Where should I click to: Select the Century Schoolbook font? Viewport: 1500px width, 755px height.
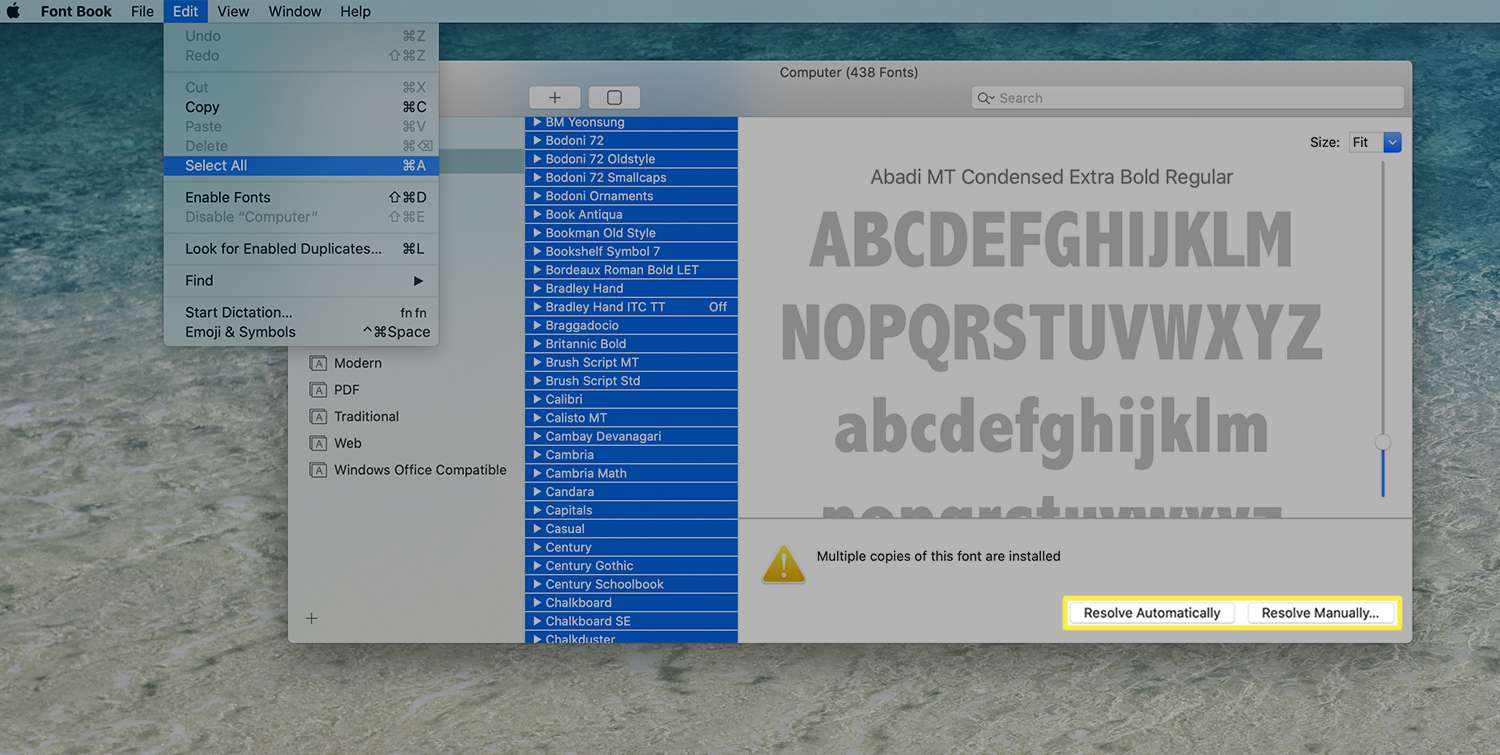point(631,585)
